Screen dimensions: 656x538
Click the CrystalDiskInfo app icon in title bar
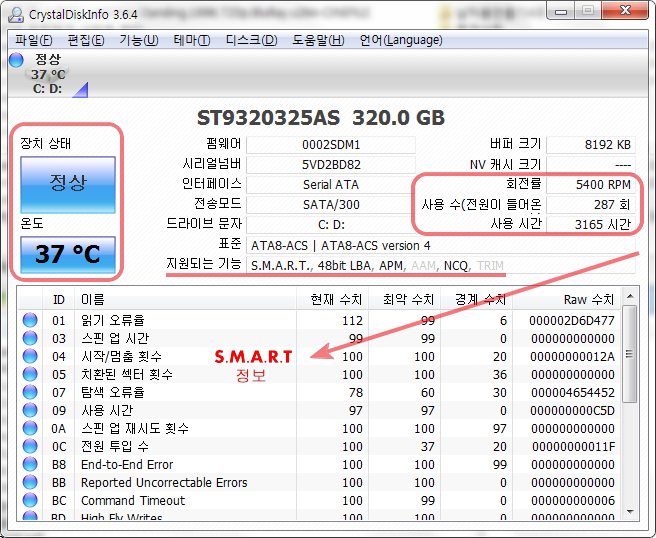16,14
